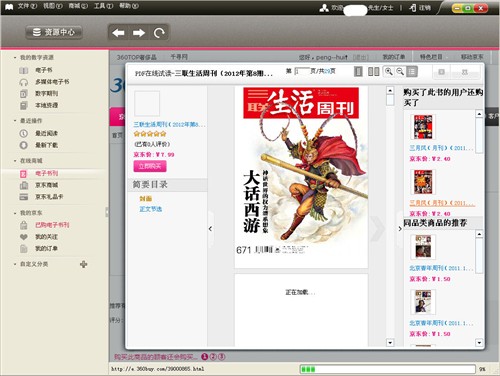Open the first 北京青年周刊 link

pyautogui.click(x=441, y=268)
